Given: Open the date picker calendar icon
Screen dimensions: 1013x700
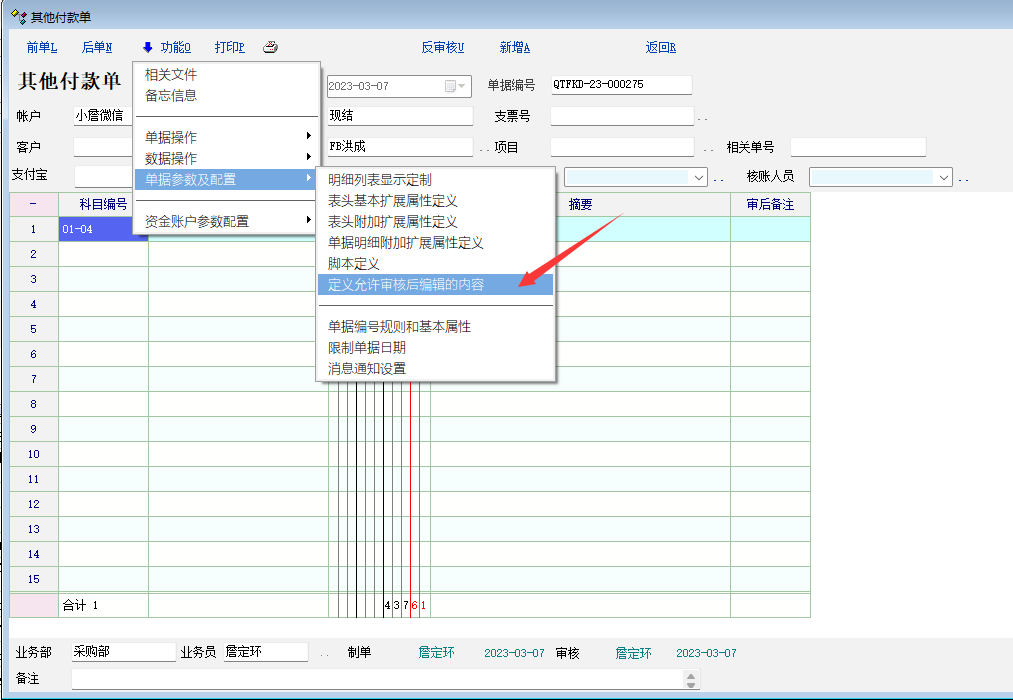Looking at the screenshot, I should coord(450,86).
